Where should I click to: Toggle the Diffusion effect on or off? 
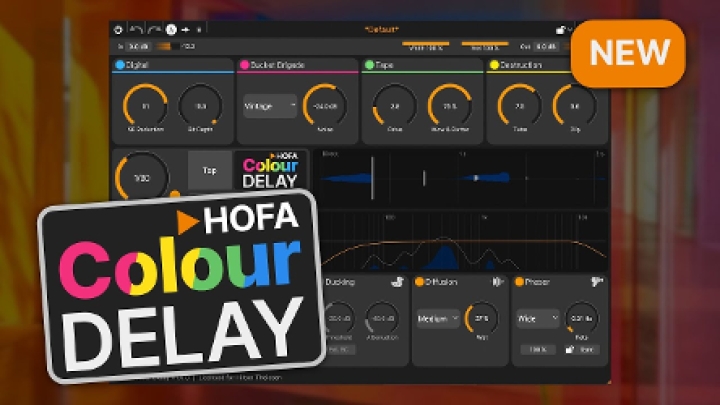coord(419,281)
